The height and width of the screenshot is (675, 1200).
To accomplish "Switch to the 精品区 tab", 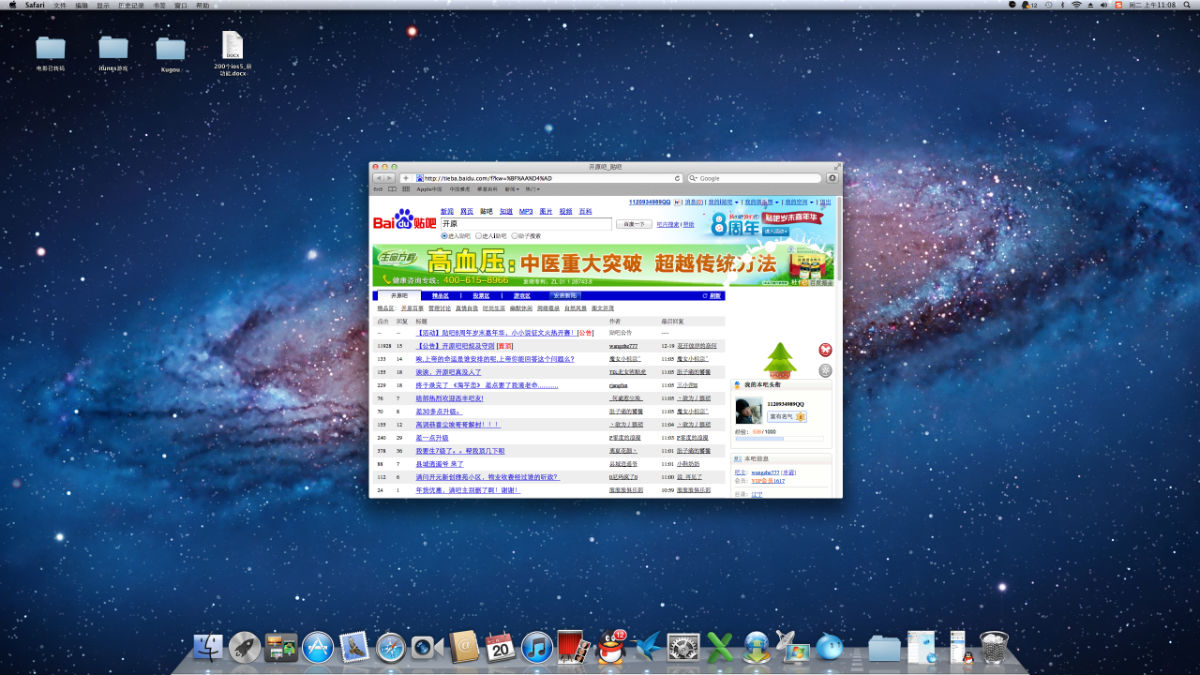I will [x=441, y=296].
